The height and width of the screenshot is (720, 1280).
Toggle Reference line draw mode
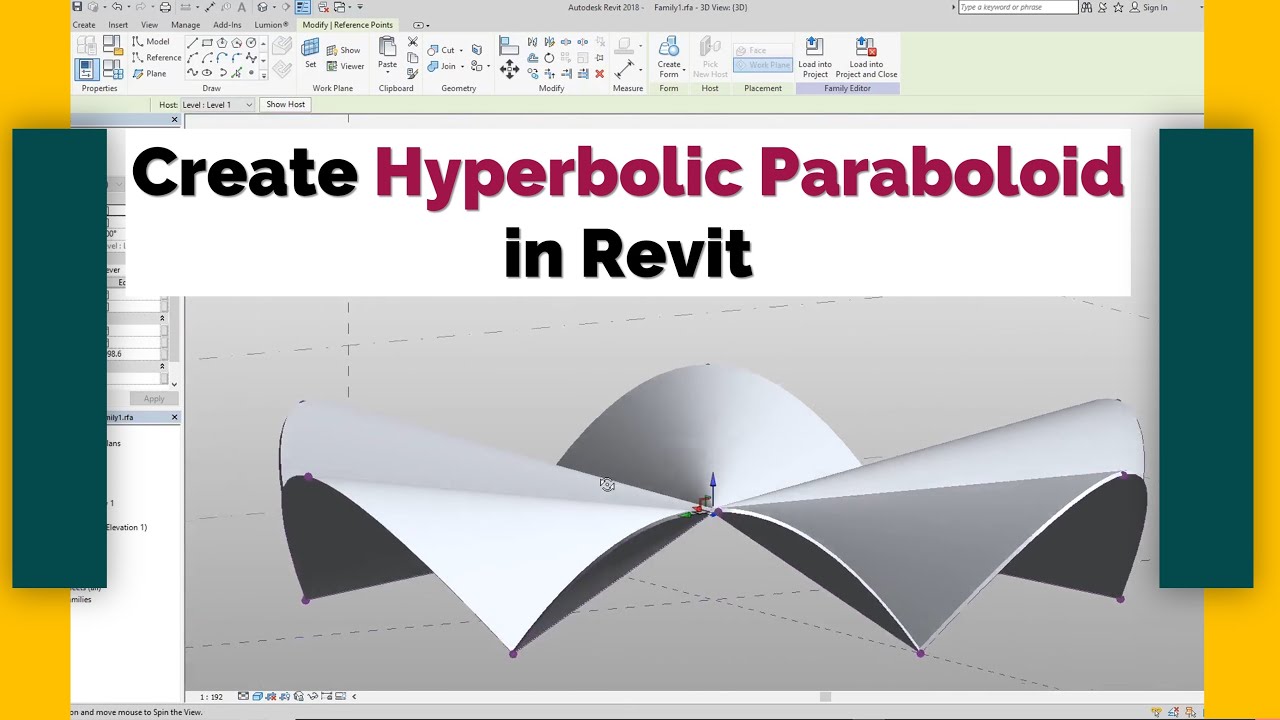(x=157, y=58)
